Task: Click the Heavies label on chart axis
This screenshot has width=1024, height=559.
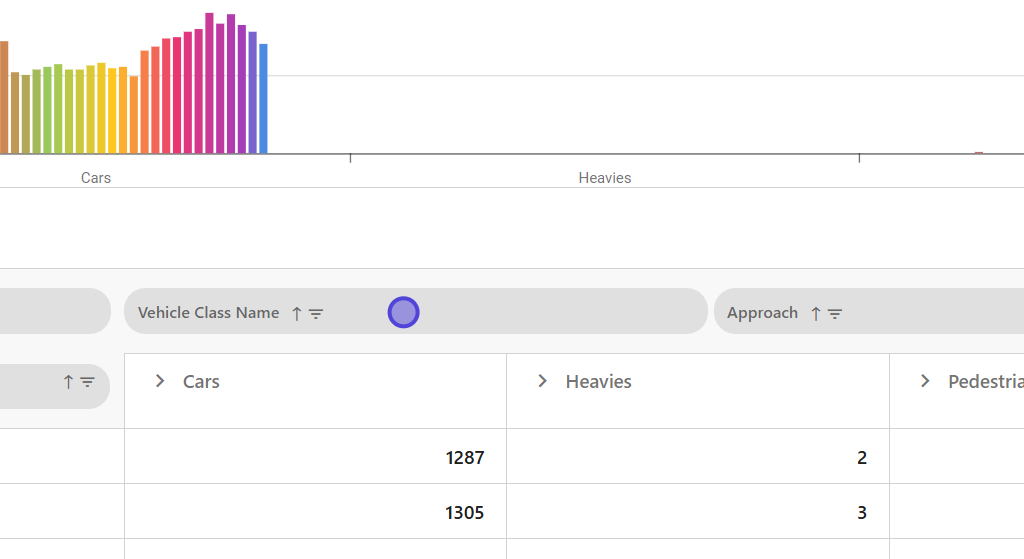Action: [x=604, y=178]
